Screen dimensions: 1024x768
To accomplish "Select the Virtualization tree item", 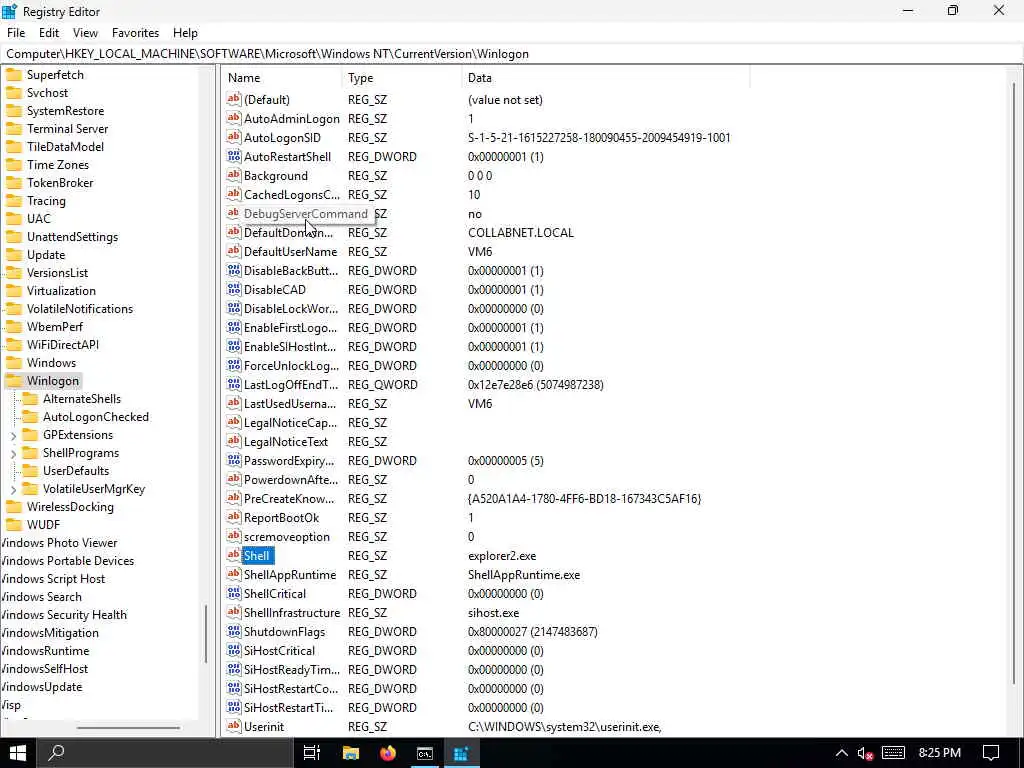I will tap(61, 291).
